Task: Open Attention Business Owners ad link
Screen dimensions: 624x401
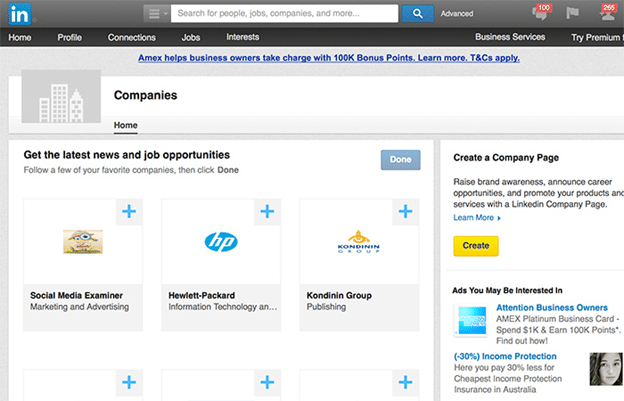Action: tap(552, 308)
